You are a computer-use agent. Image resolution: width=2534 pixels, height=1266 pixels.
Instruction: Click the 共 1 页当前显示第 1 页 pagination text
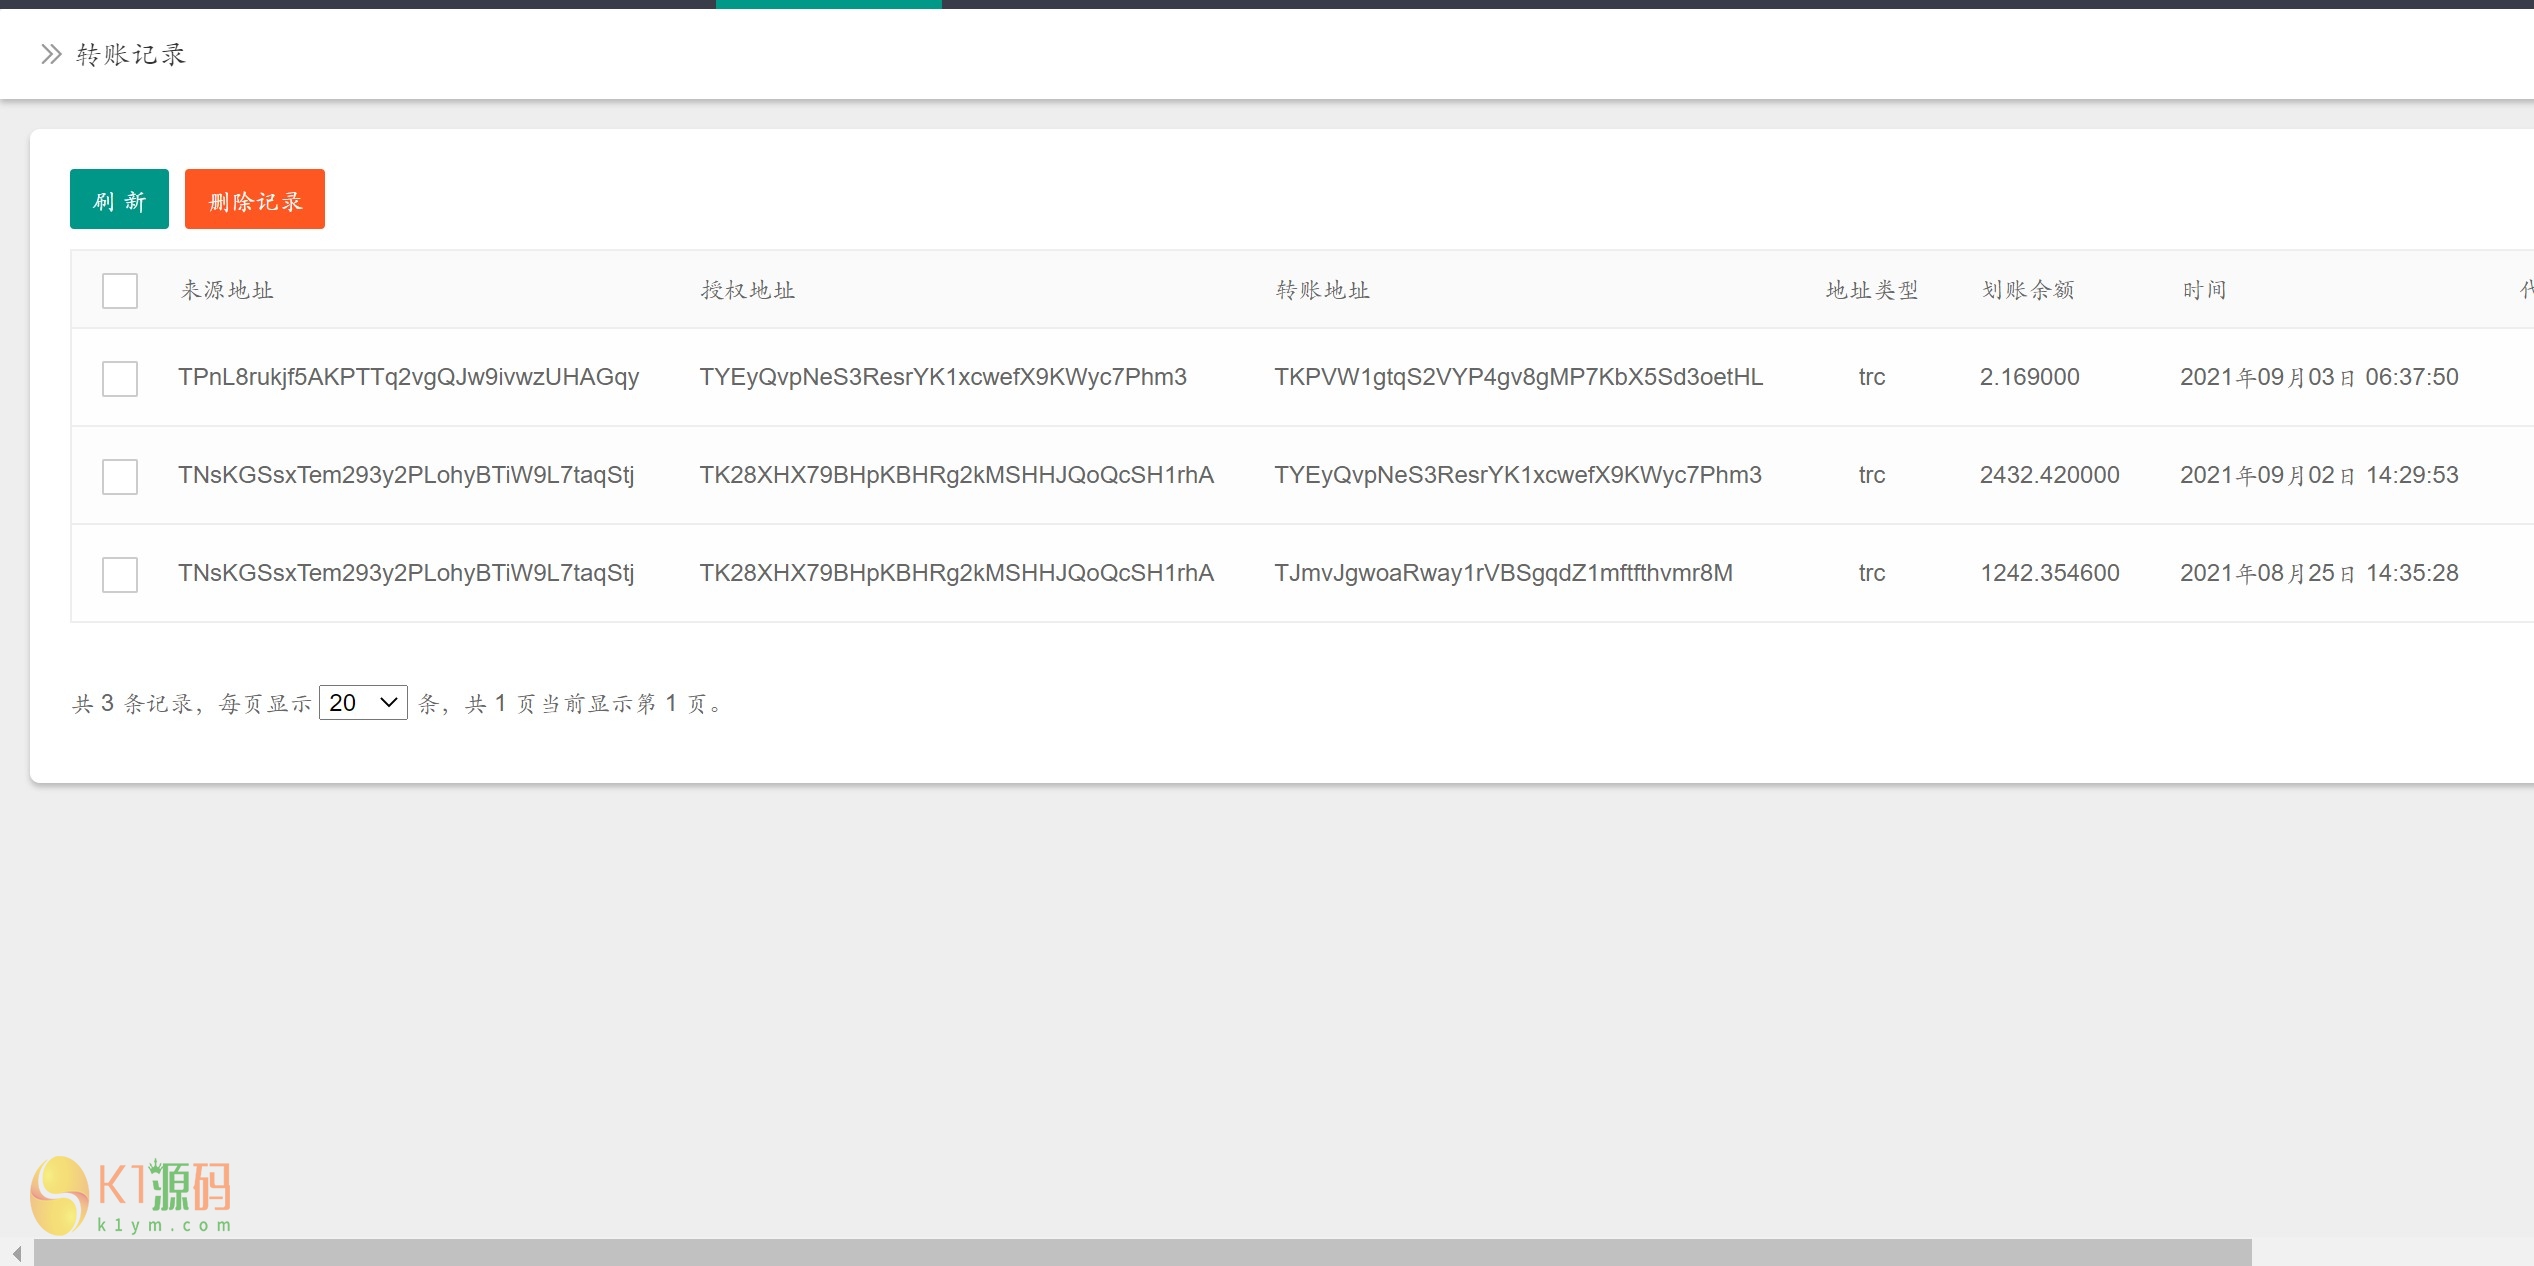[593, 703]
